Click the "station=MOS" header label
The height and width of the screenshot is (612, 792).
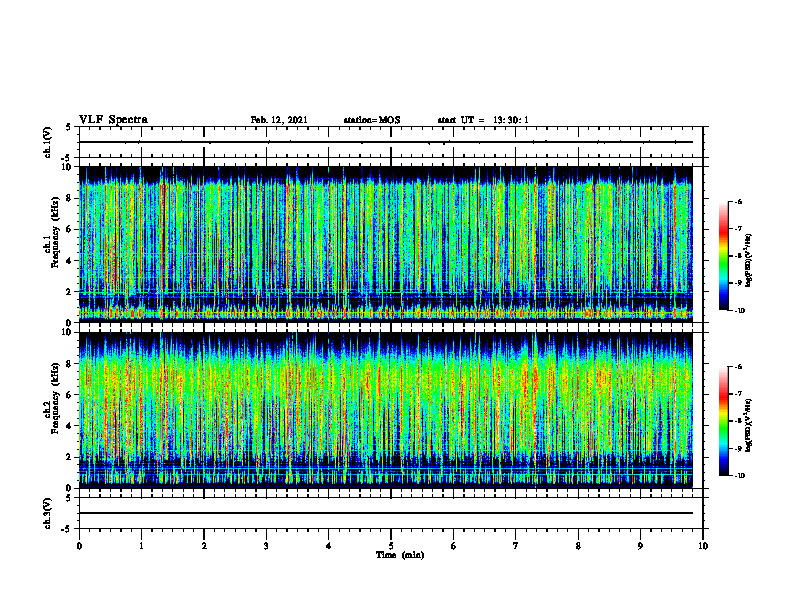point(372,120)
